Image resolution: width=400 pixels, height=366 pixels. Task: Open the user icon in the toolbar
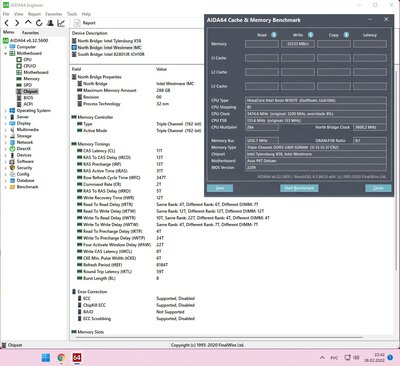(50, 23)
